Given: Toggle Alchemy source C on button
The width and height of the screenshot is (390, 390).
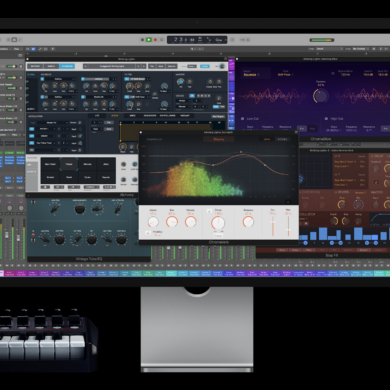Looking at the screenshot, I should click(x=42, y=97).
